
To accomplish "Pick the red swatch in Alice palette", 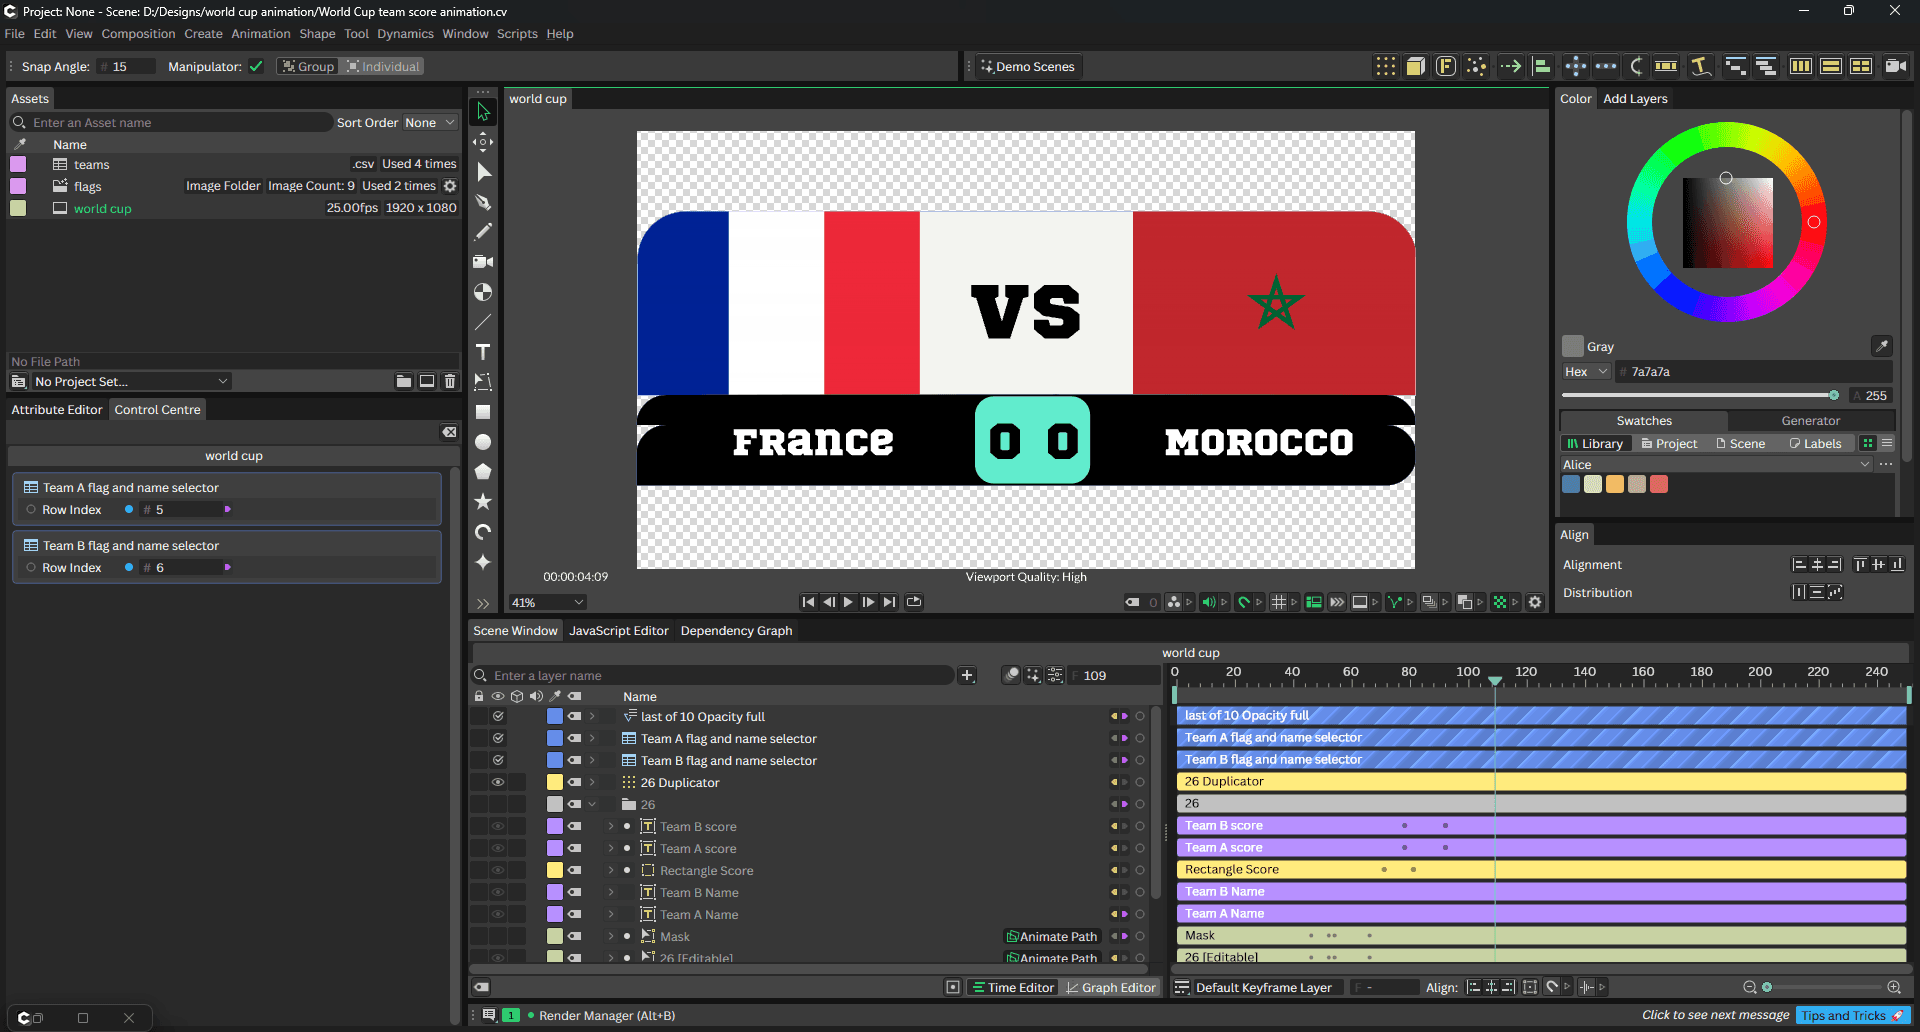I will tap(1659, 484).
